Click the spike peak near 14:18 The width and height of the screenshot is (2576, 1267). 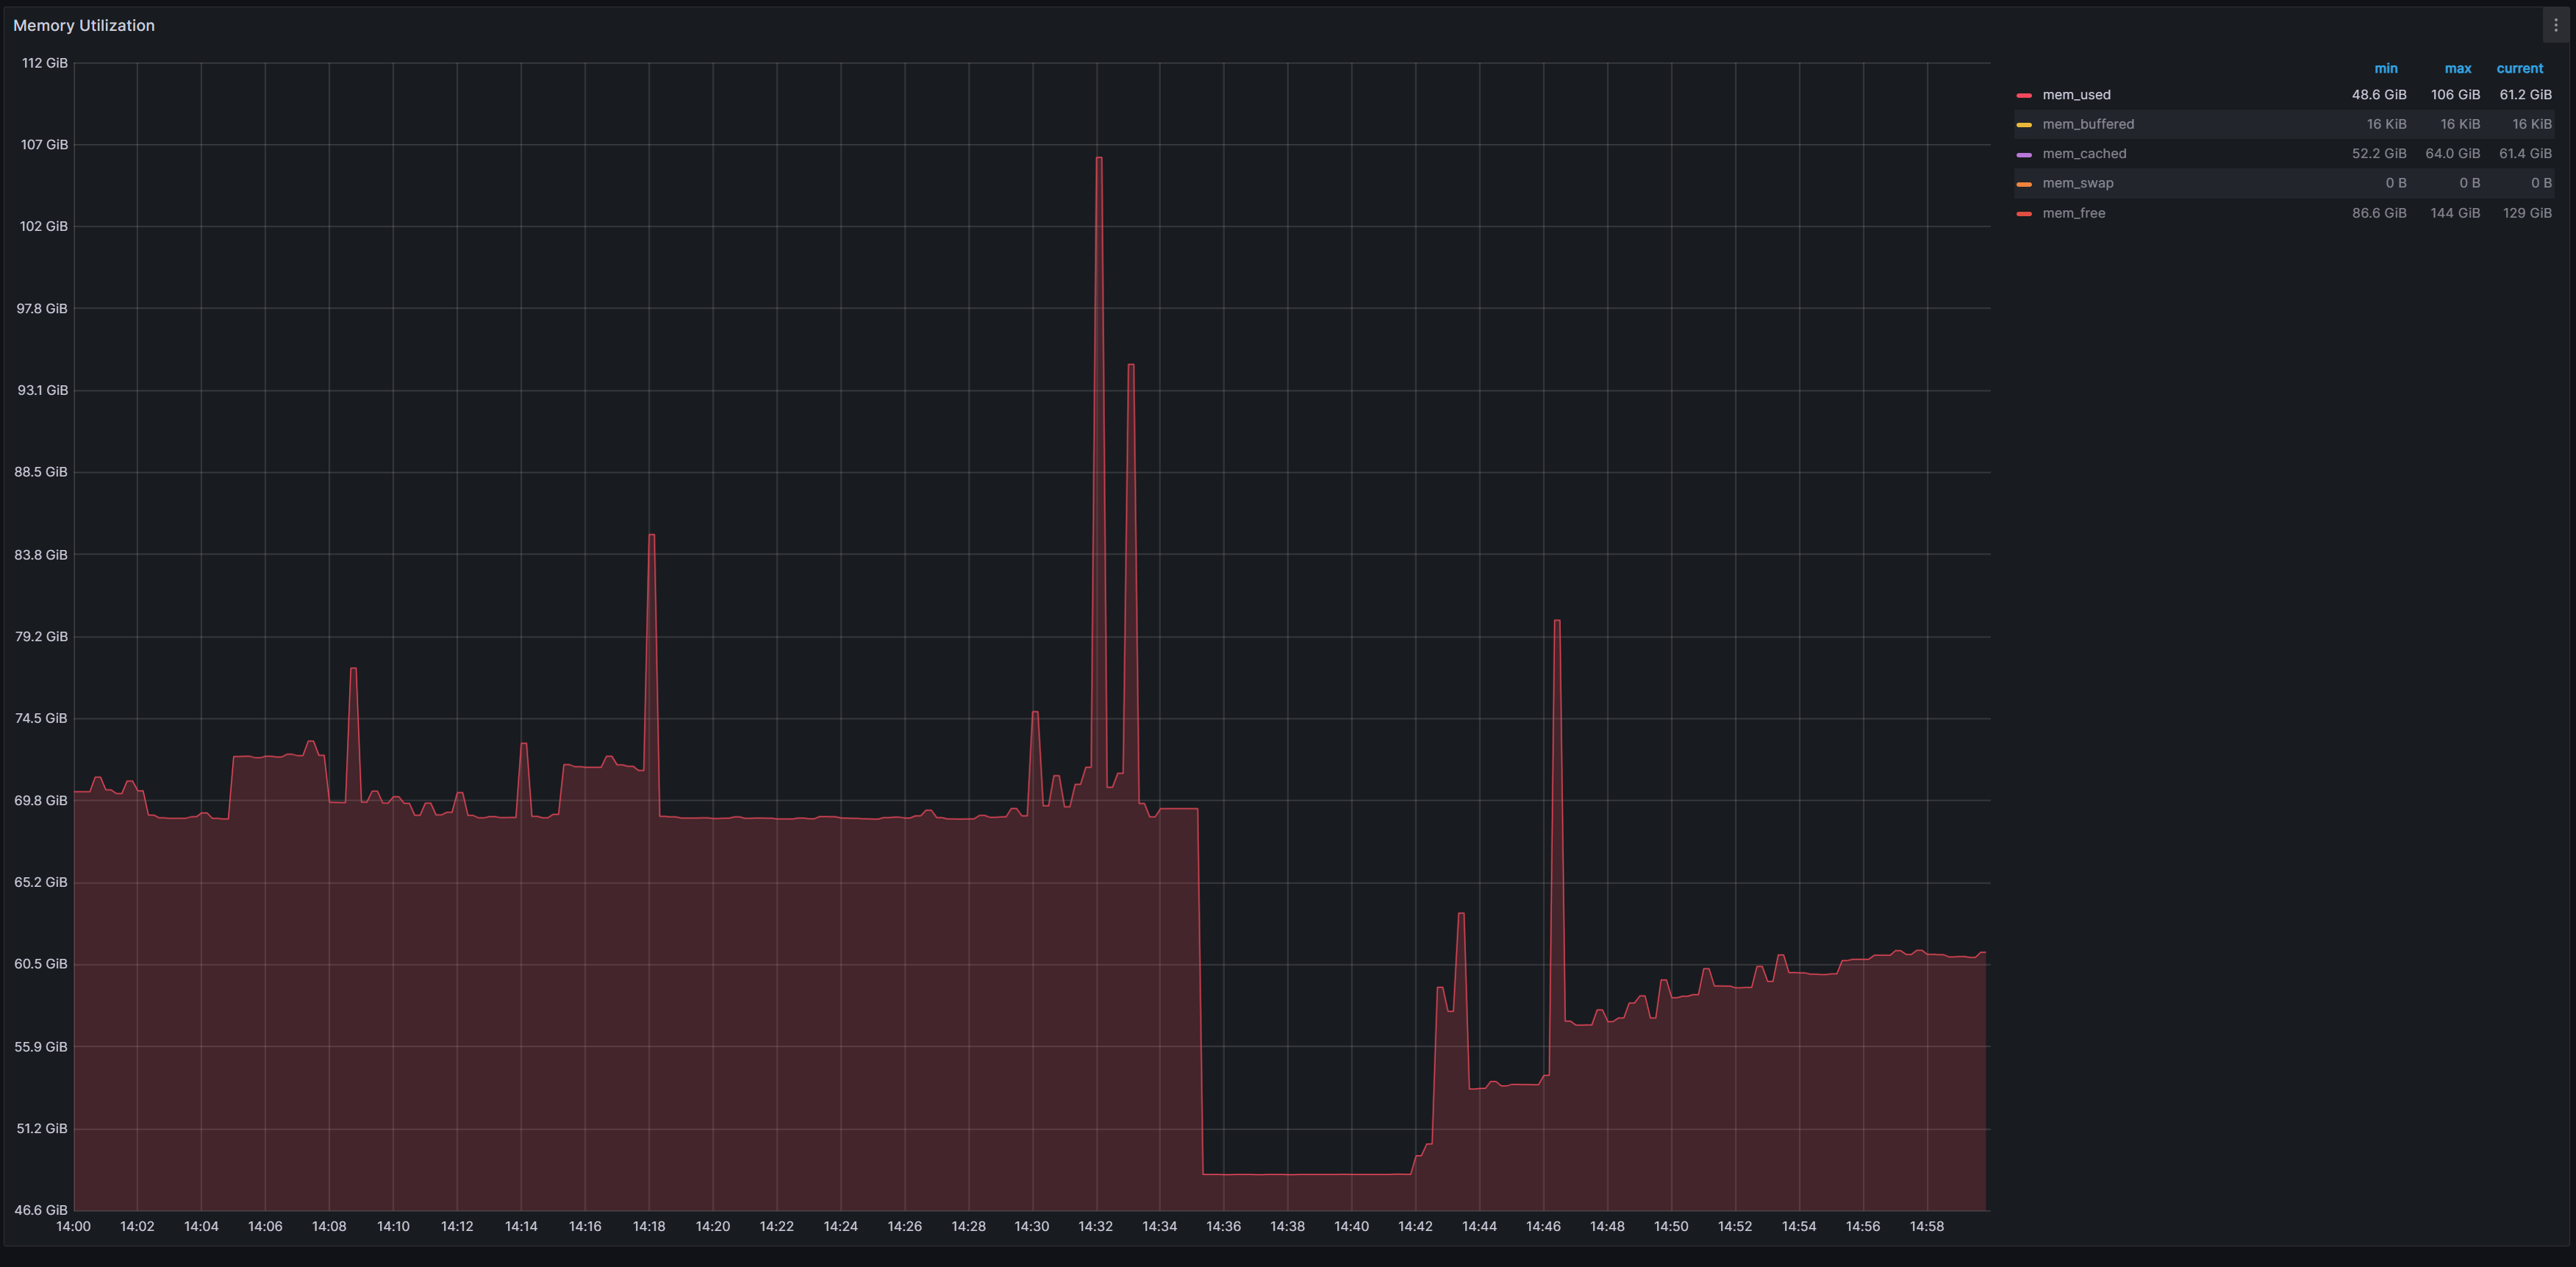coord(651,535)
